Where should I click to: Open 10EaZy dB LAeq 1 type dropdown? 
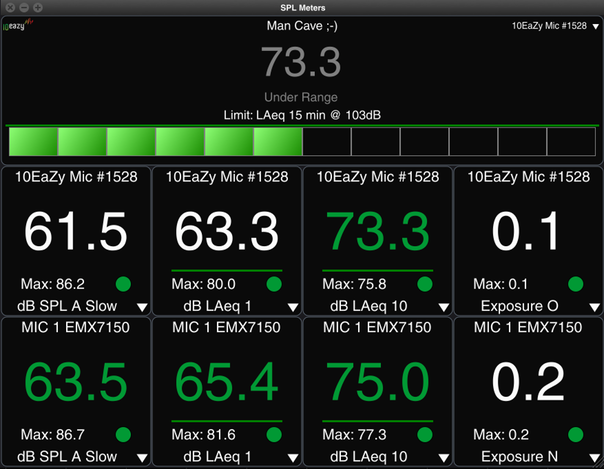(292, 307)
